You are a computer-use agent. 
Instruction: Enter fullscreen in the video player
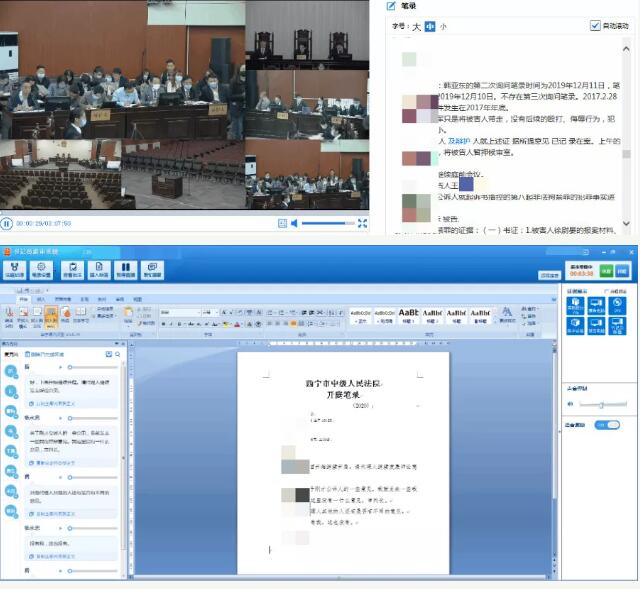pyautogui.click(x=362, y=223)
